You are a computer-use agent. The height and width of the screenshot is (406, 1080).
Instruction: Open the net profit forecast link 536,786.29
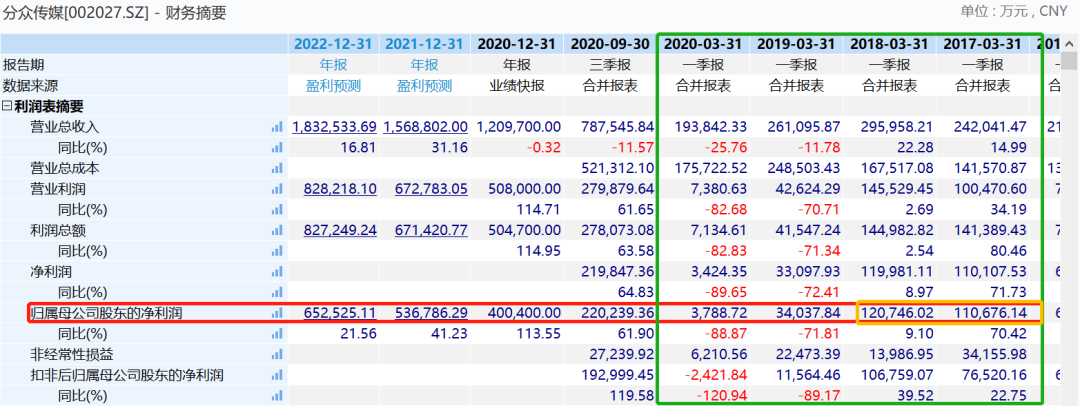(431, 313)
